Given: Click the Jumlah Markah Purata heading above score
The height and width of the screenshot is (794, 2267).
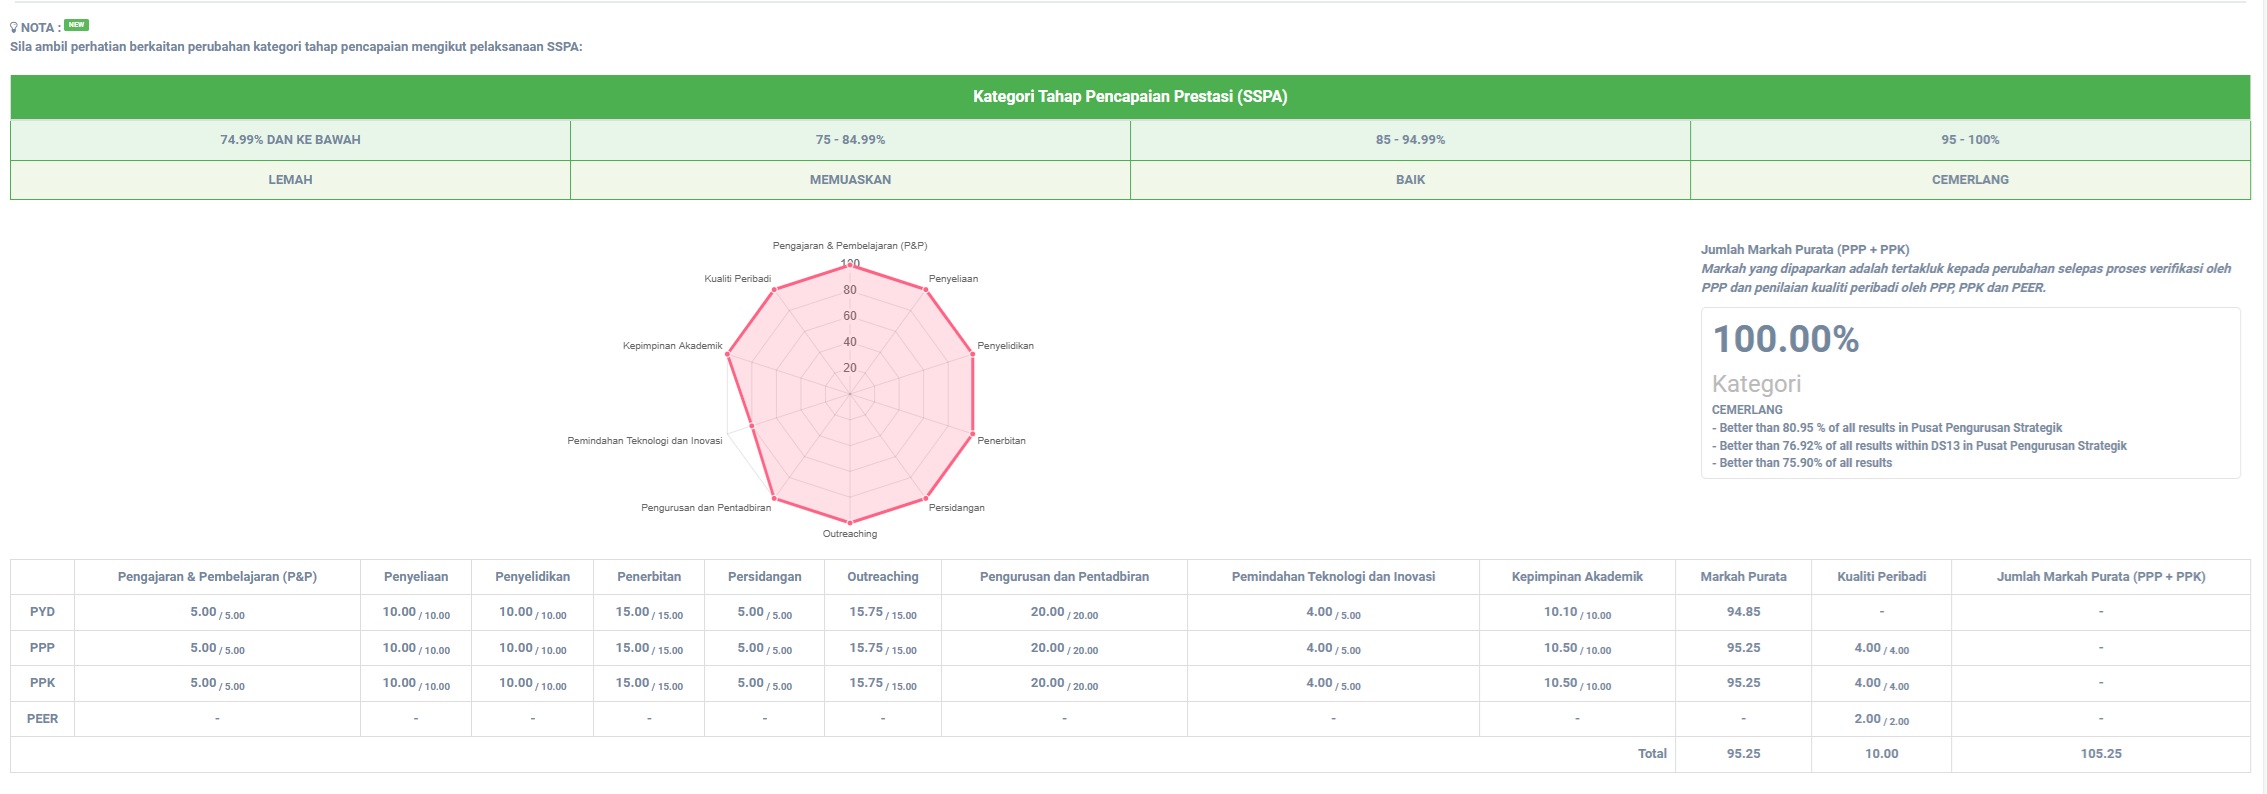Looking at the screenshot, I should pos(1804,250).
